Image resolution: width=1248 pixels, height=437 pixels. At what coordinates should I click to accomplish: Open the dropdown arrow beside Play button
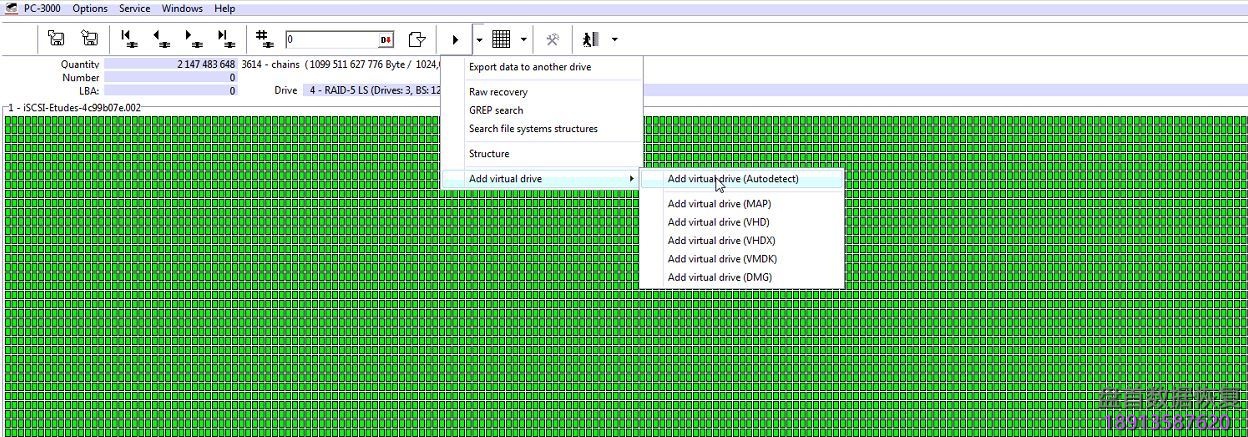pyautogui.click(x=480, y=40)
